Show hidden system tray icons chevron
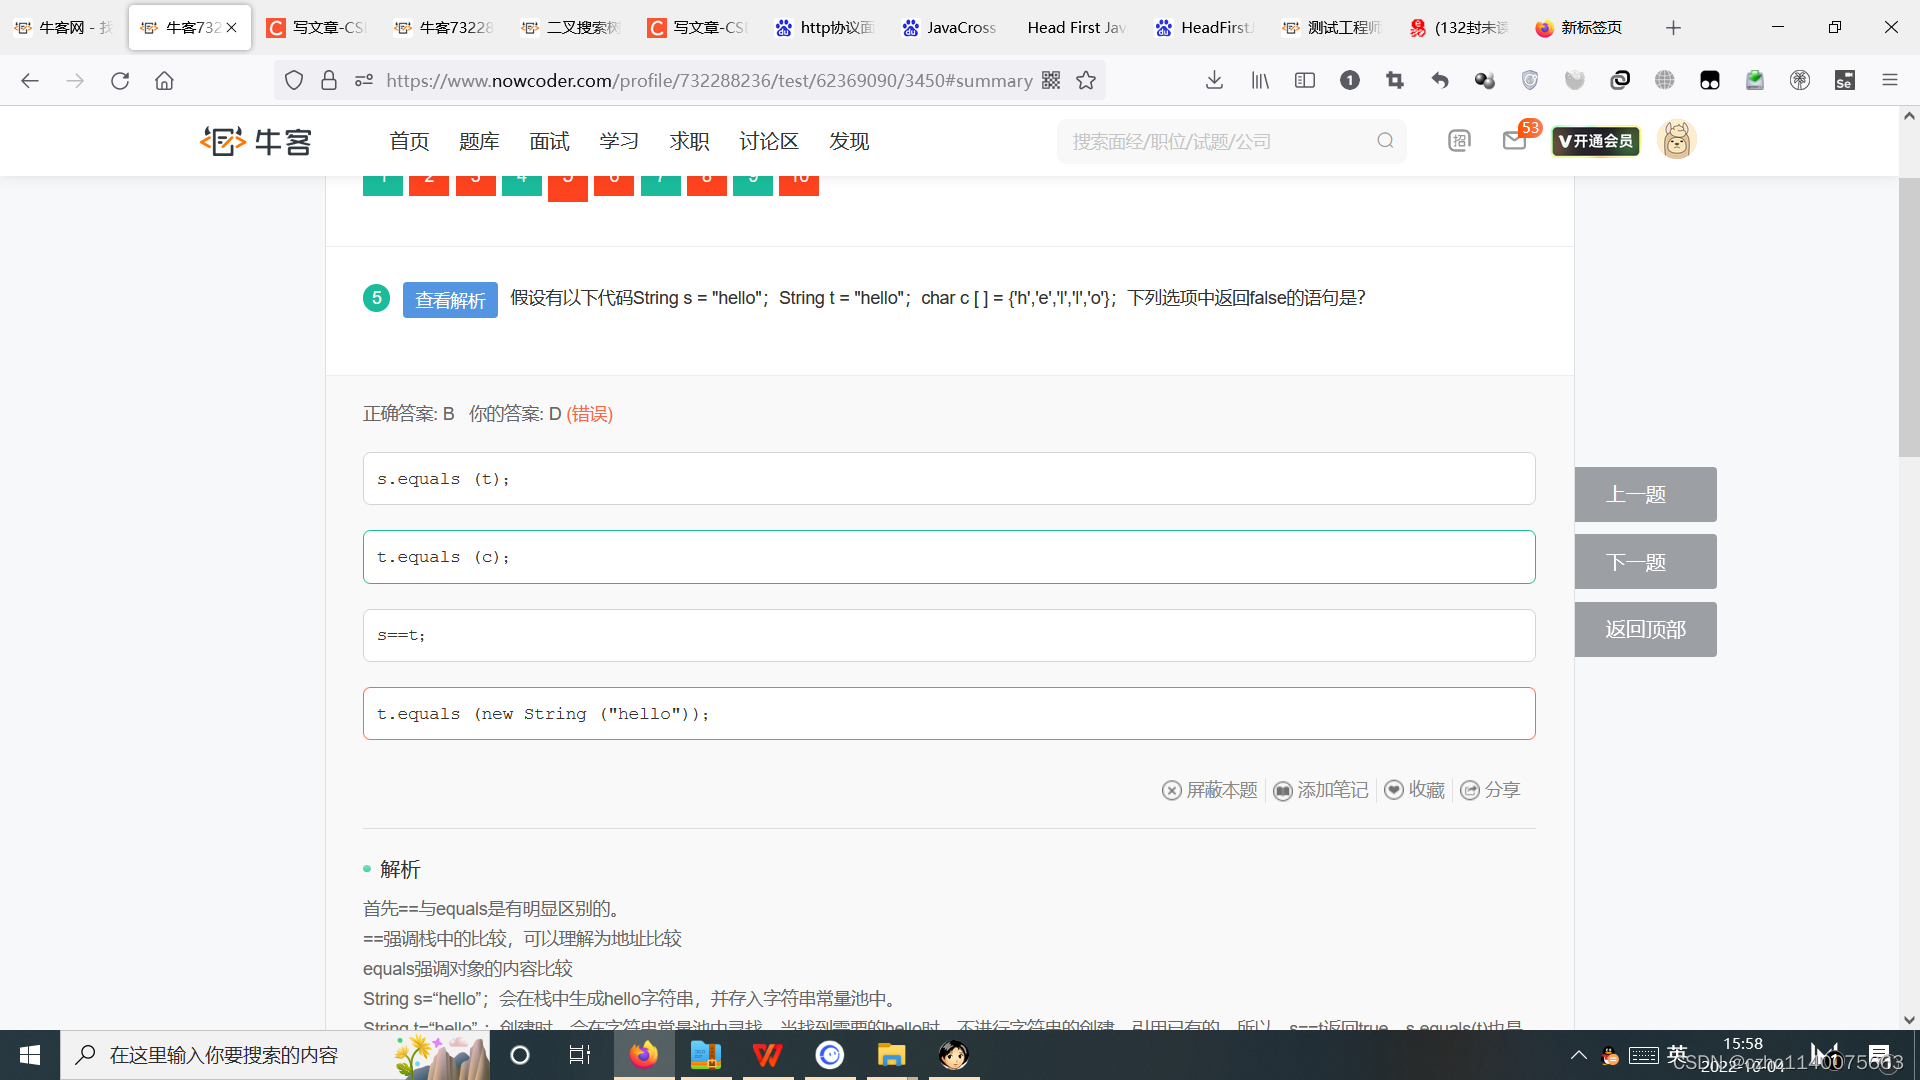This screenshot has width=1920, height=1080. coord(1579,1055)
